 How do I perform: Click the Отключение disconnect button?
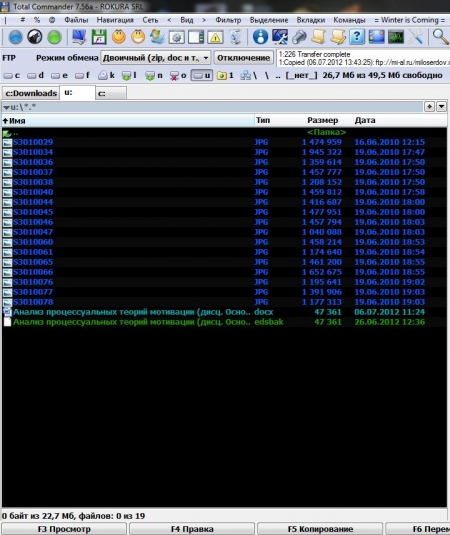pyautogui.click(x=244, y=58)
